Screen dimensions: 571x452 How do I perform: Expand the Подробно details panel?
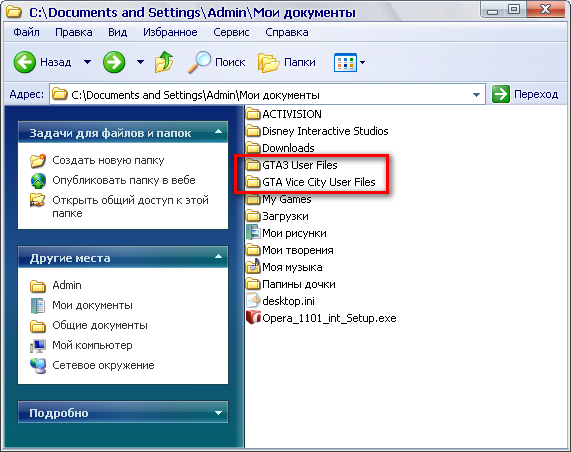coord(218,412)
